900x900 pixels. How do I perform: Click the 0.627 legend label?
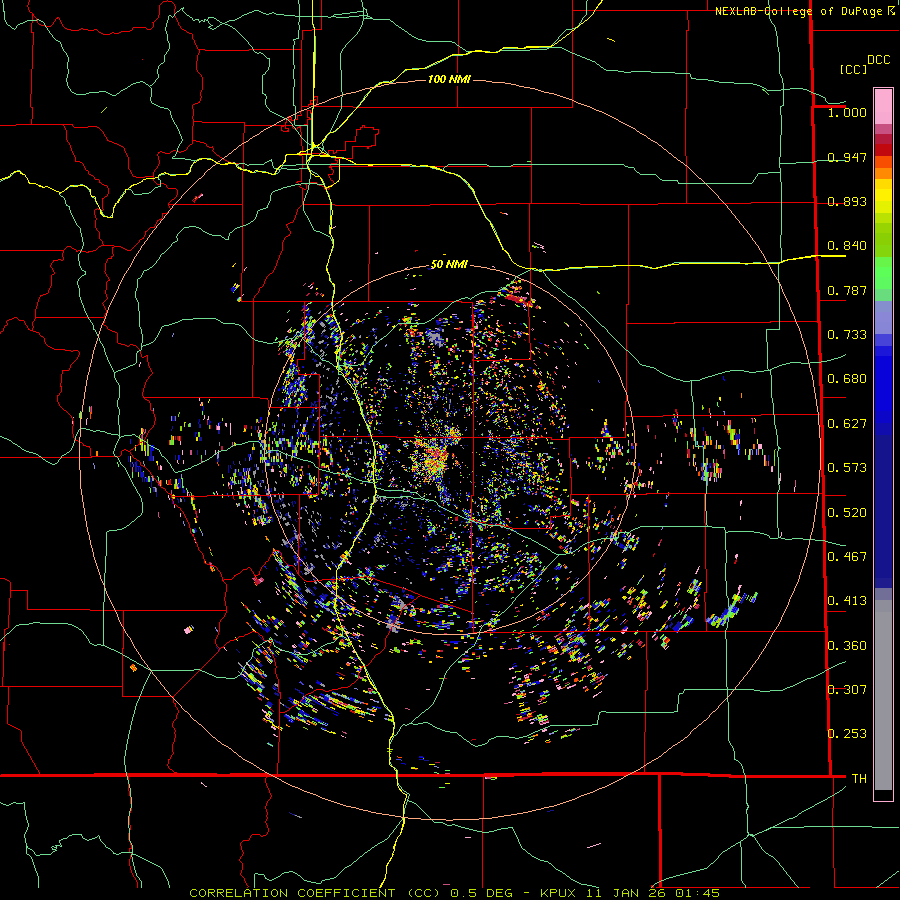[x=847, y=424]
